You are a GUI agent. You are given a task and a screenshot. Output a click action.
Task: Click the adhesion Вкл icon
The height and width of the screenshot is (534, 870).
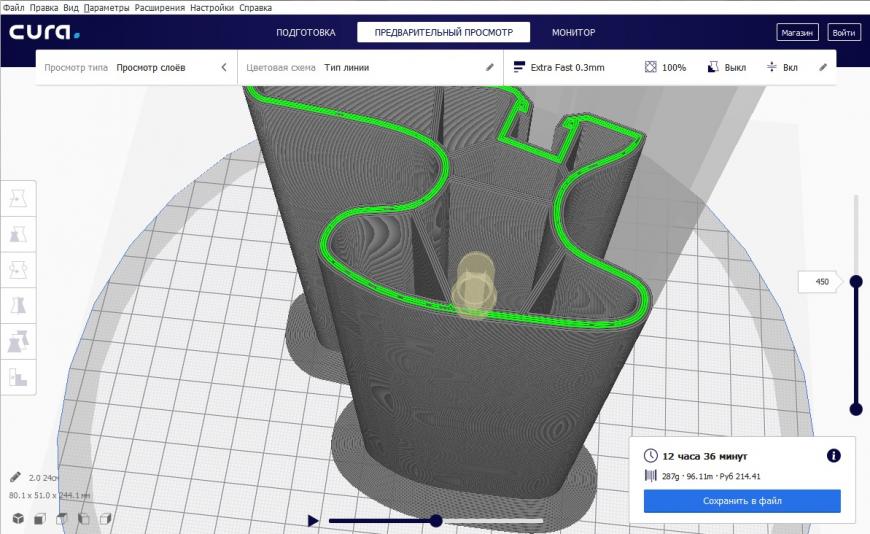tap(771, 67)
